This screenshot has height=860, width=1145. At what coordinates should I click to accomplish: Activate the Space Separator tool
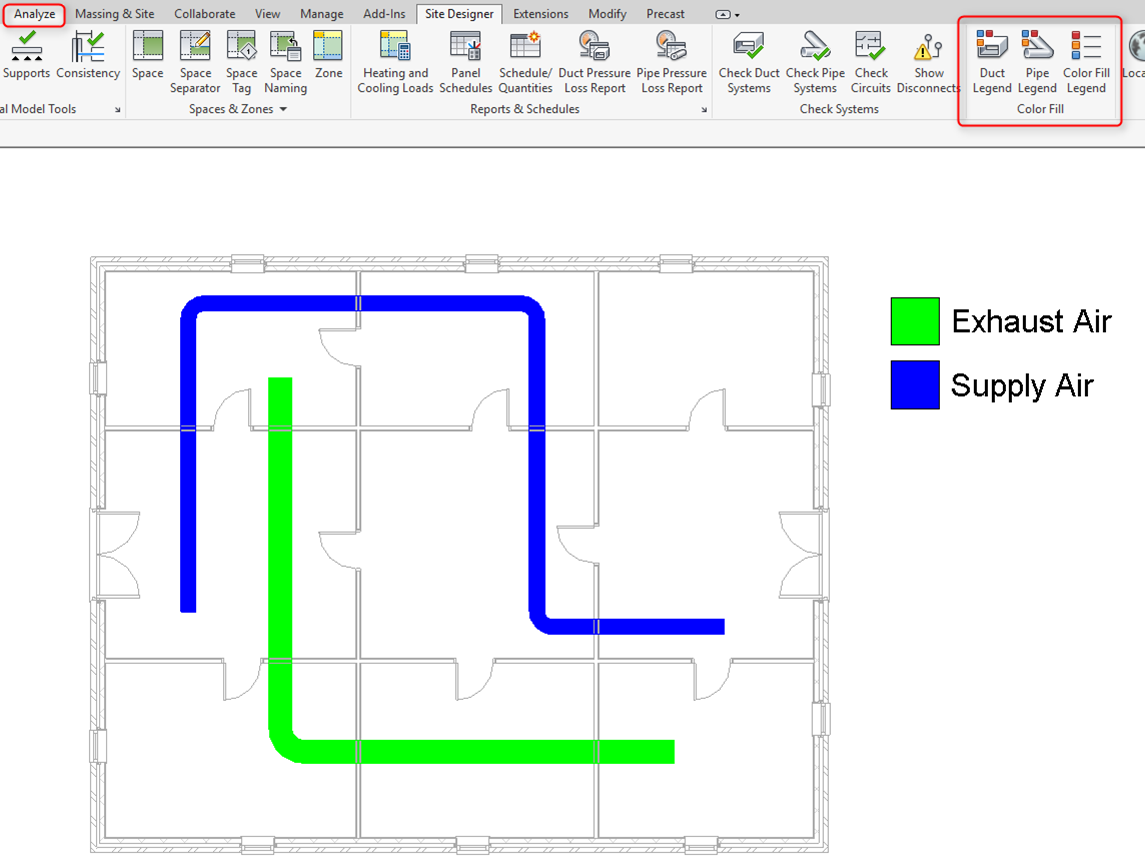[194, 60]
